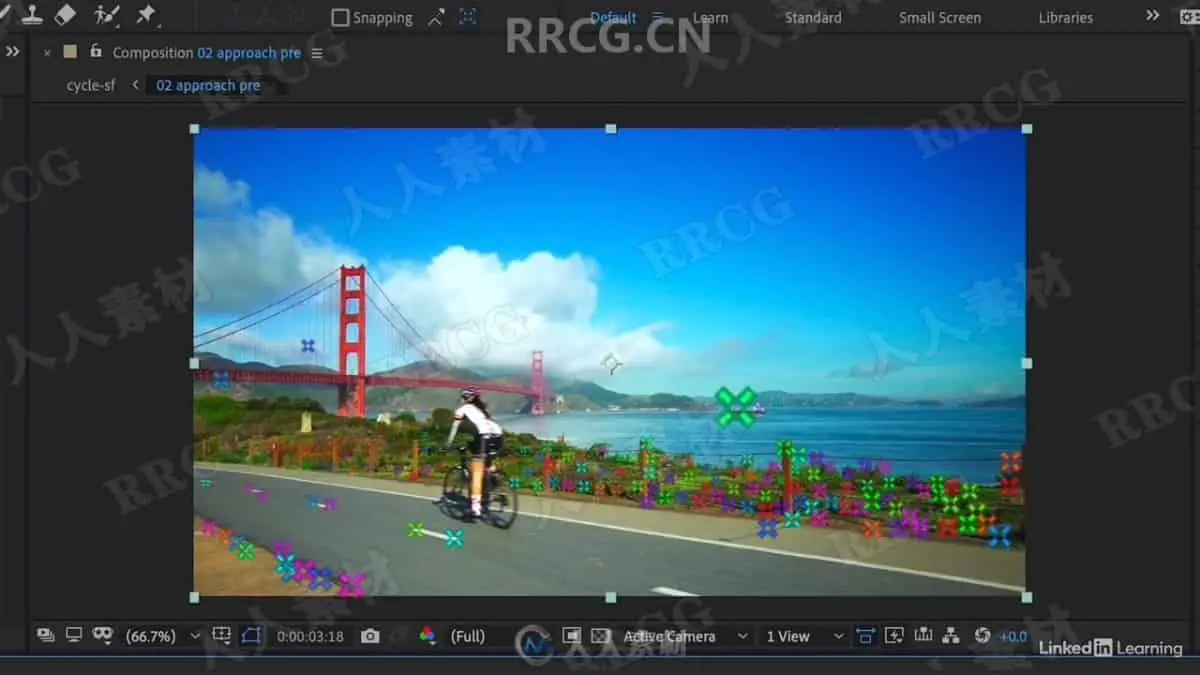Image resolution: width=1200 pixels, height=675 pixels.
Task: Open the timeline from viewer icon
Action: point(923,635)
